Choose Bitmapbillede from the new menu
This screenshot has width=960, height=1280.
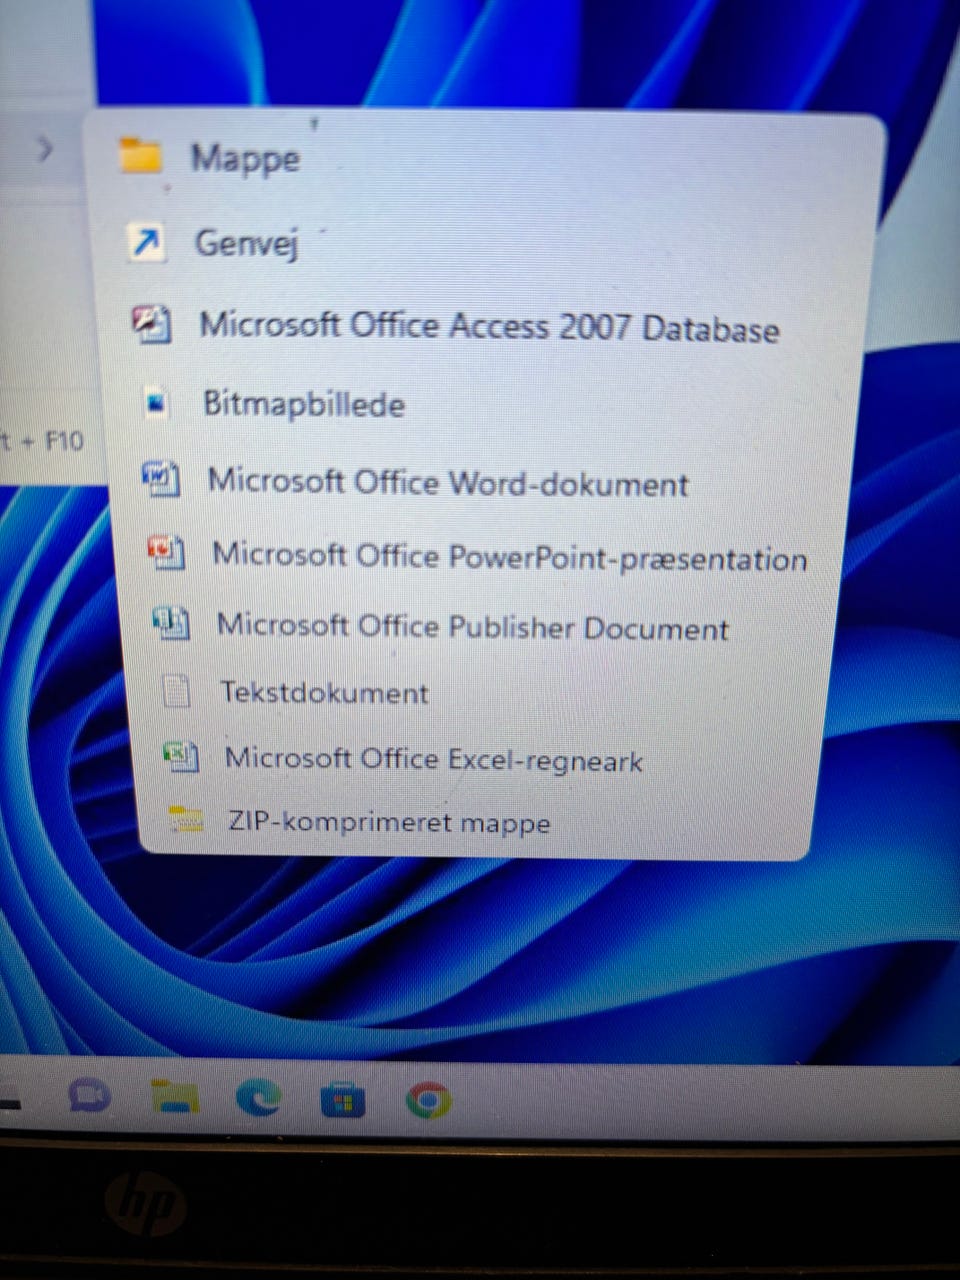point(304,403)
